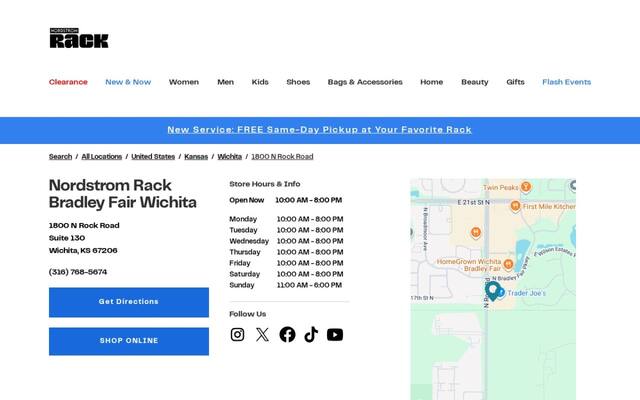Click the First Mile Kitchen map marker

[515, 206]
